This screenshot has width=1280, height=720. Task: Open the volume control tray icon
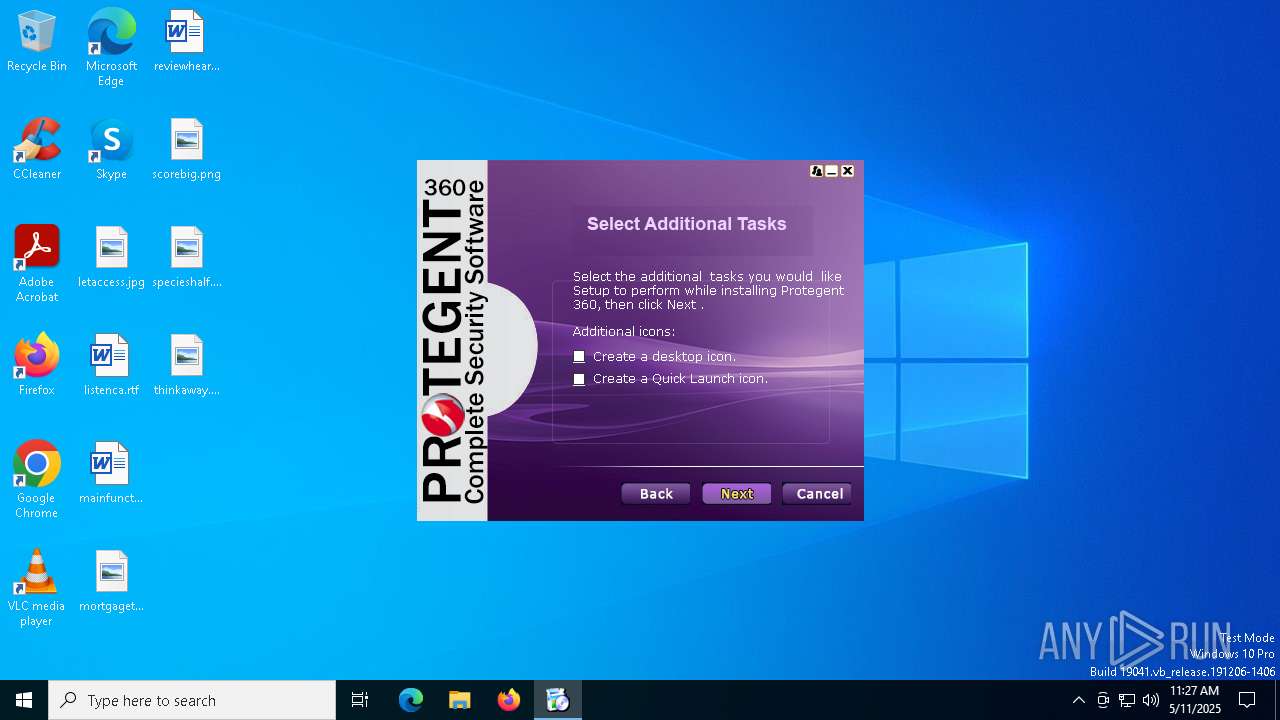coord(1151,700)
